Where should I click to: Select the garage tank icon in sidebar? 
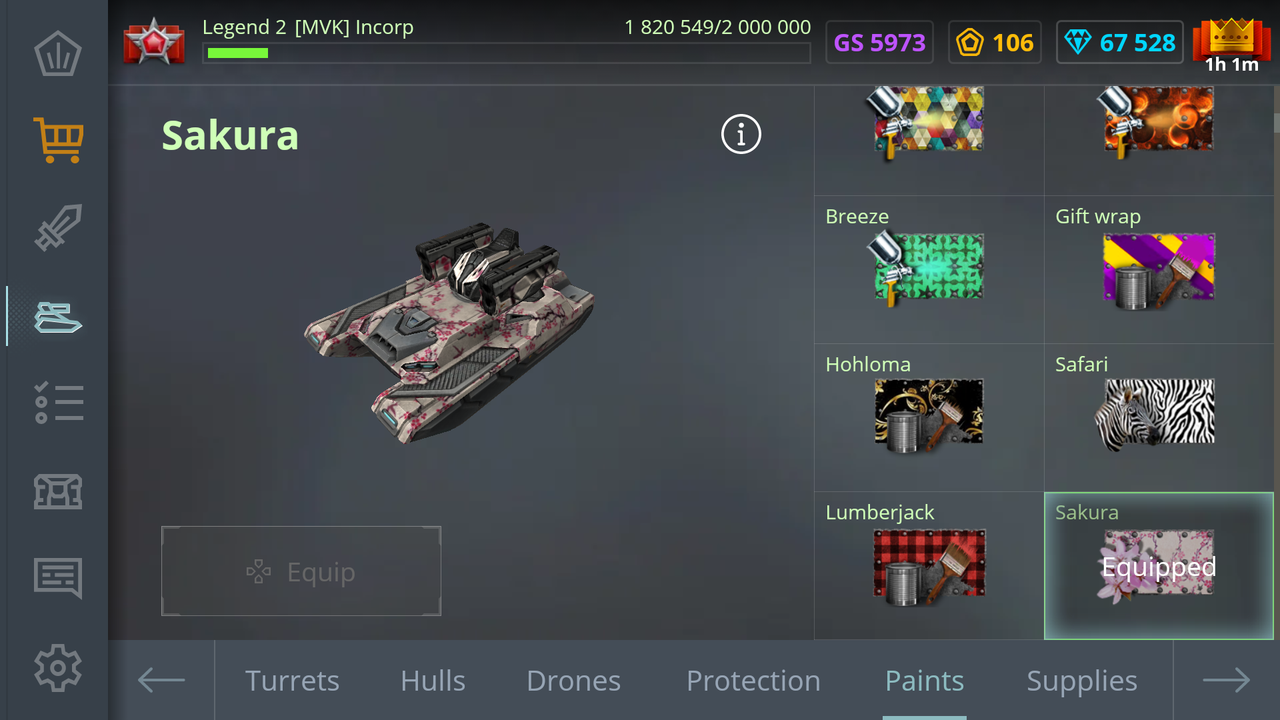(57, 316)
